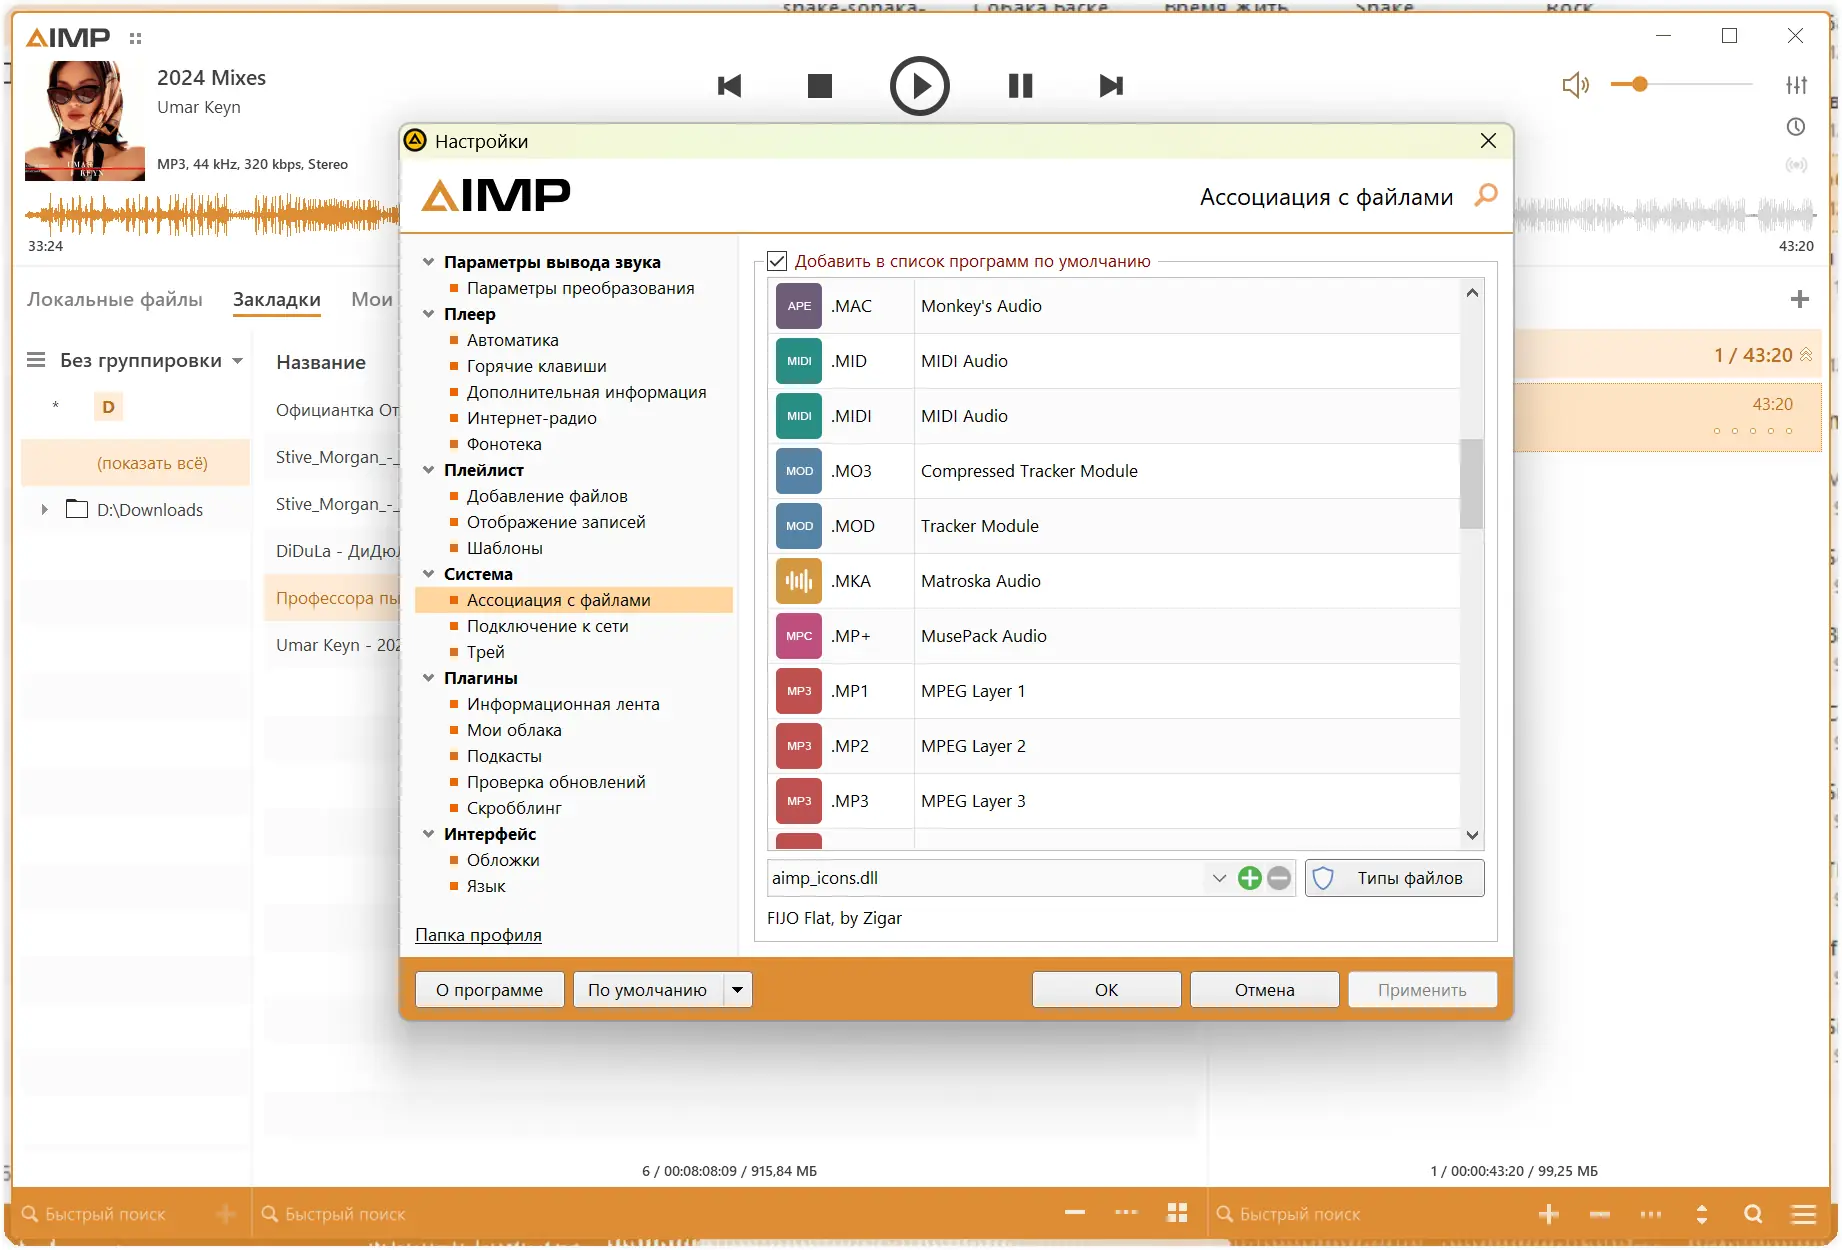Click the MIDI icon for .MID row

pyautogui.click(x=799, y=361)
